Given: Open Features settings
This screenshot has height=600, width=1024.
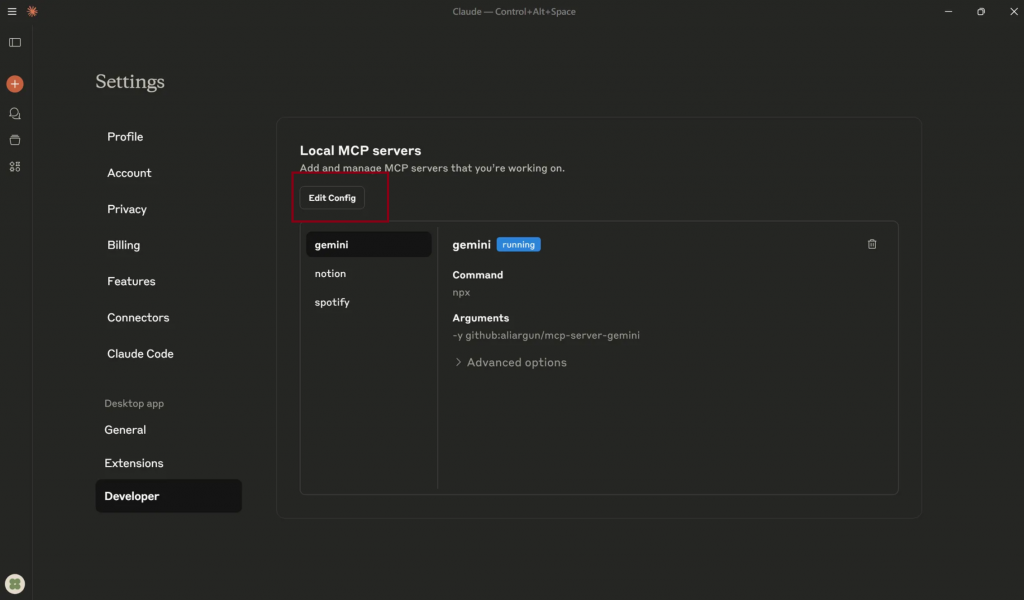Looking at the screenshot, I should point(131,281).
